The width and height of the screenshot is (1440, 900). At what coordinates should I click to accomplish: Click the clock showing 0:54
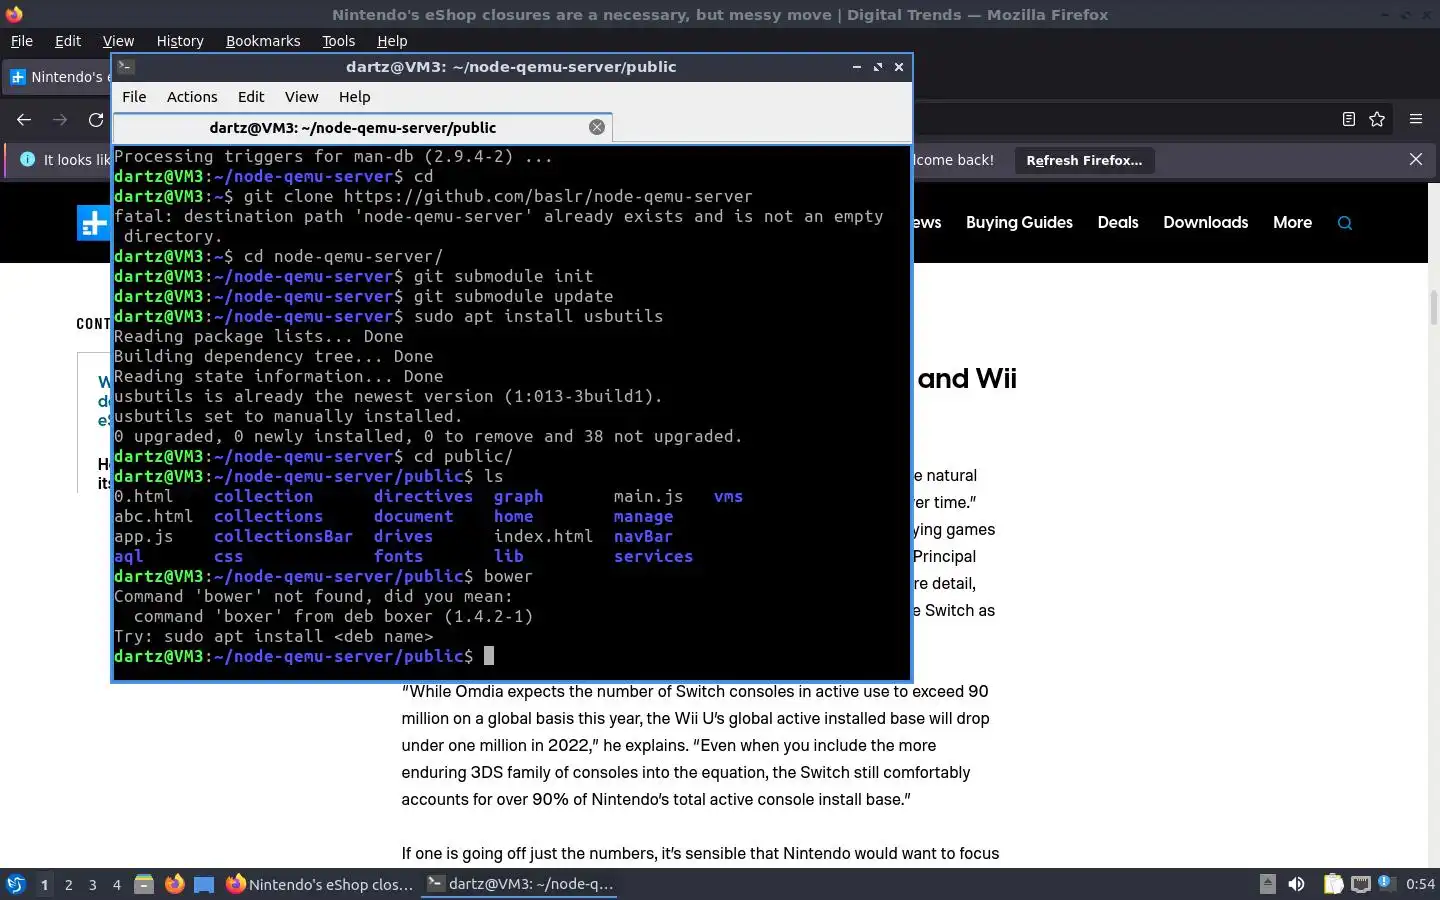coord(1420,884)
